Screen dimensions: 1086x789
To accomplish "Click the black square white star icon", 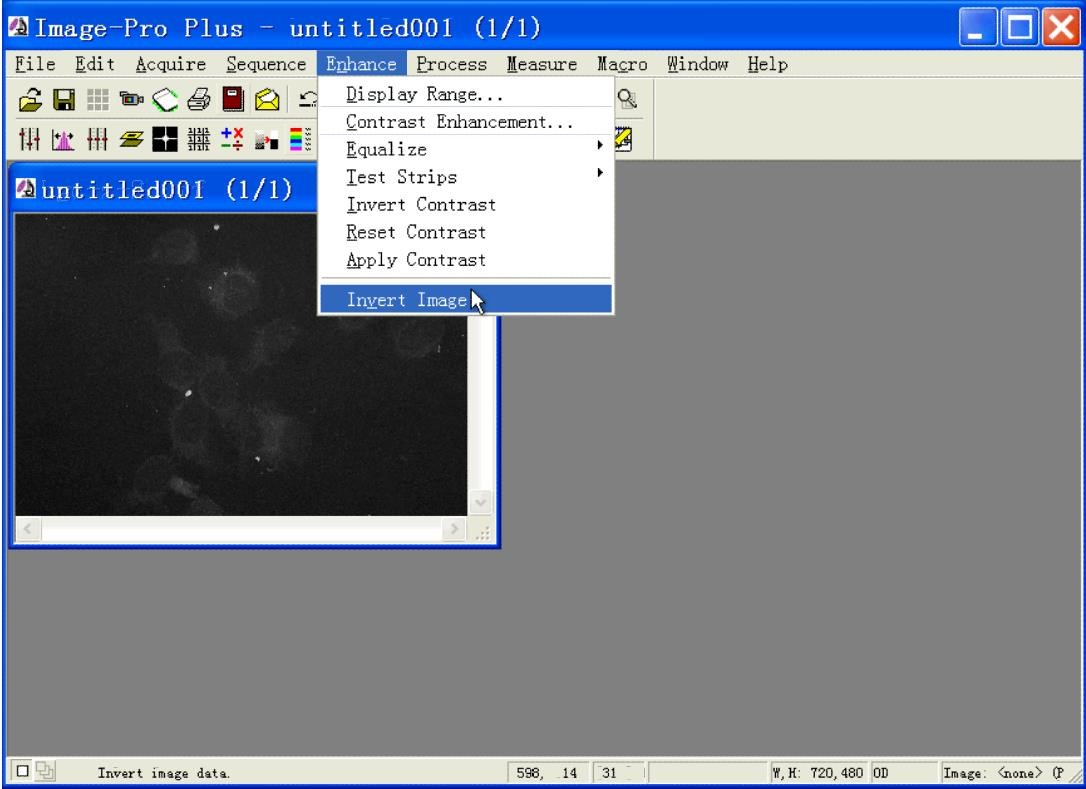I will click(165, 139).
